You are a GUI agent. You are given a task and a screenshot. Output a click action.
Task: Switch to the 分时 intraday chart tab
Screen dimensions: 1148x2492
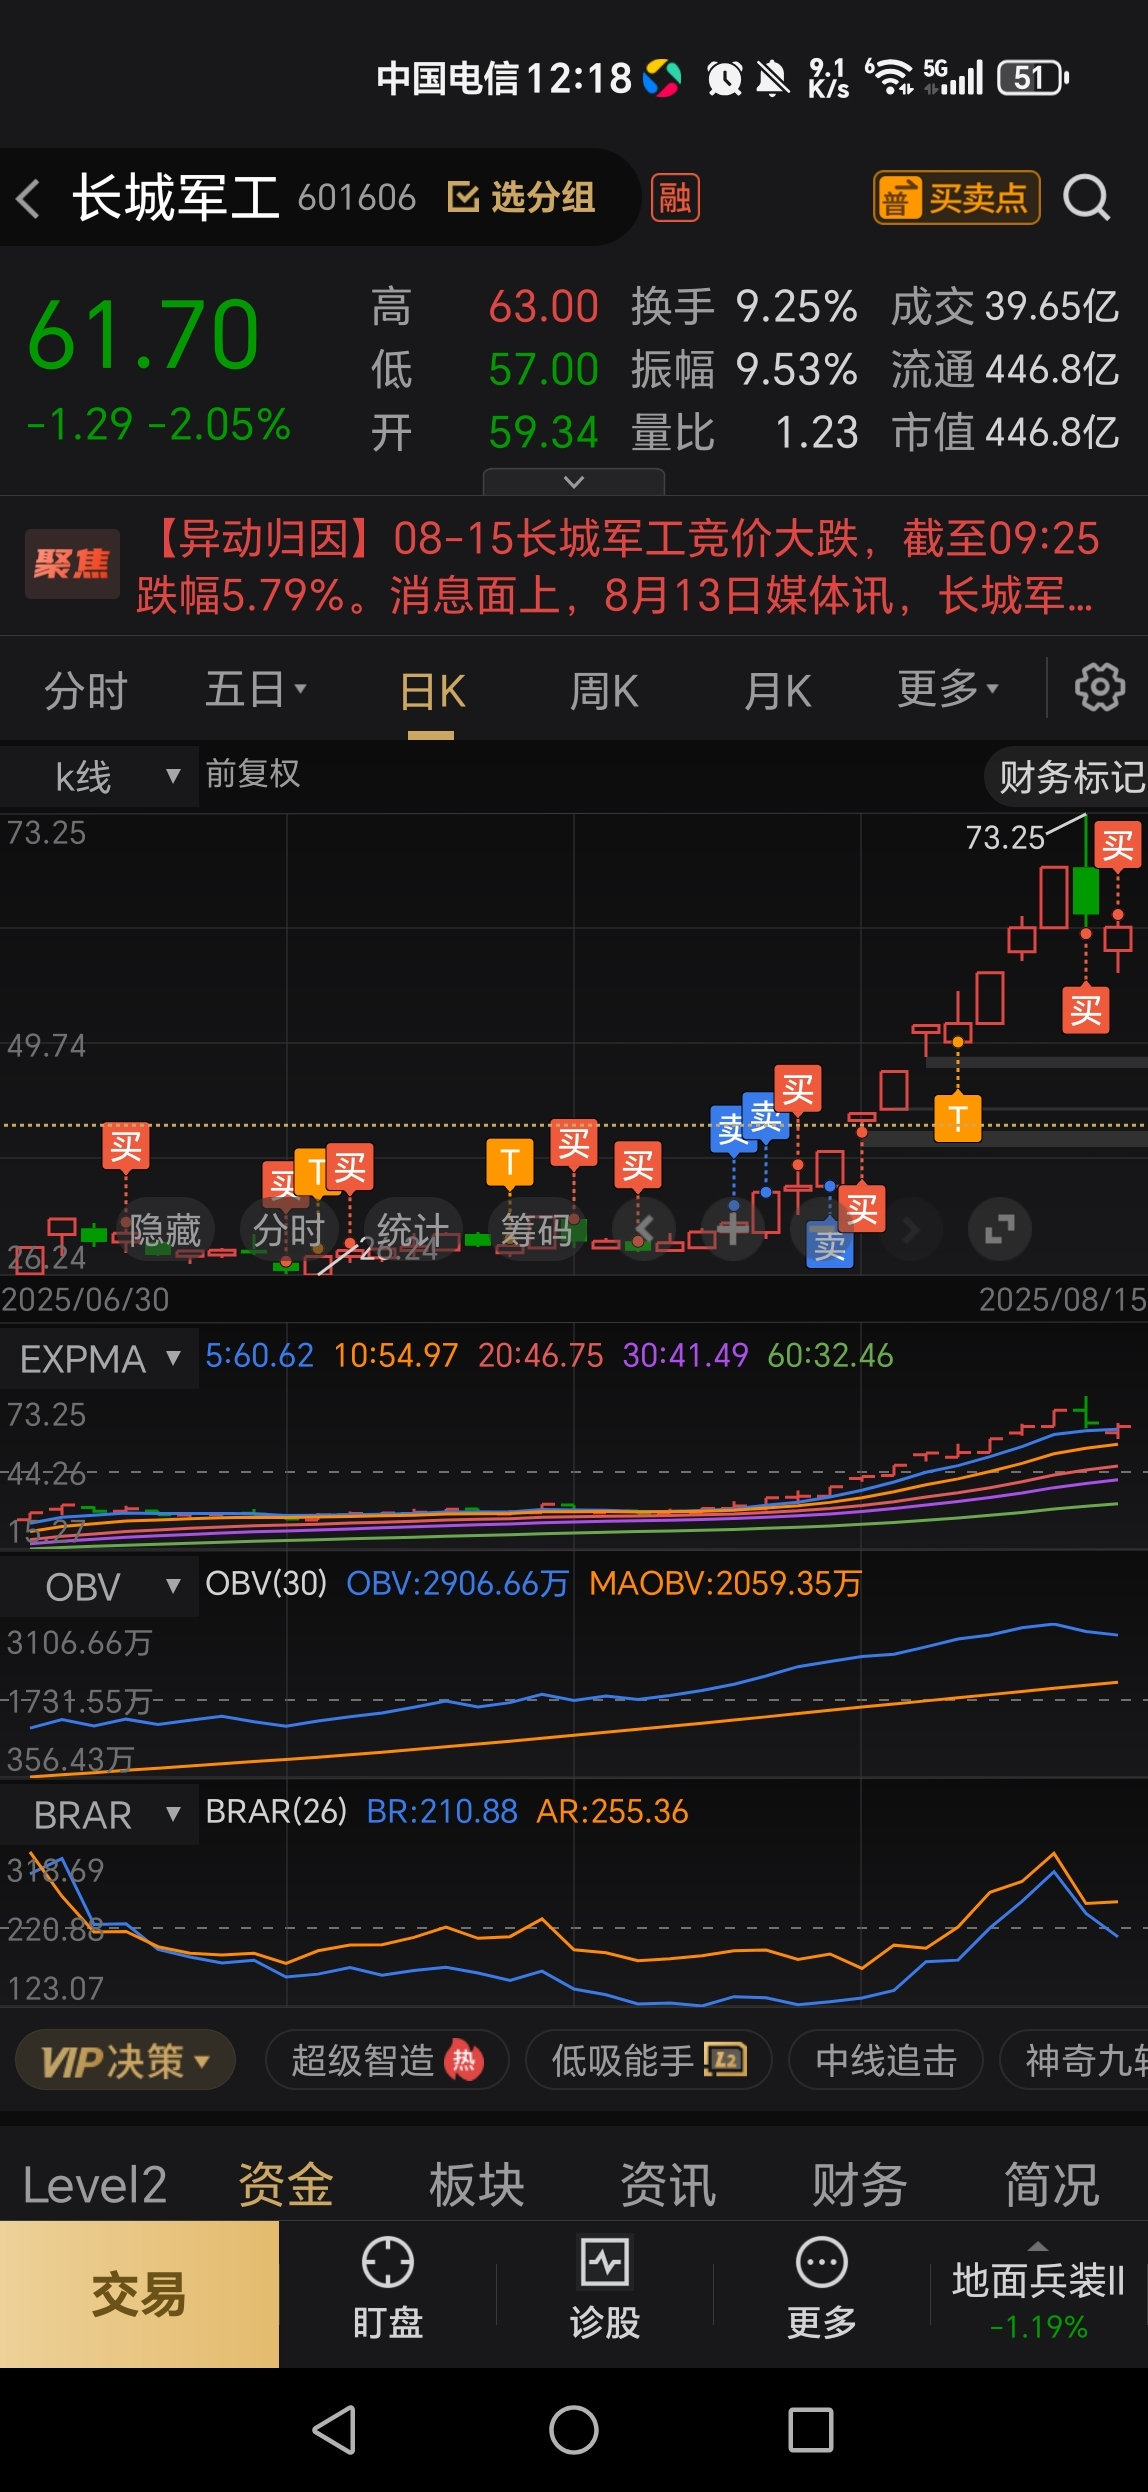[86, 691]
